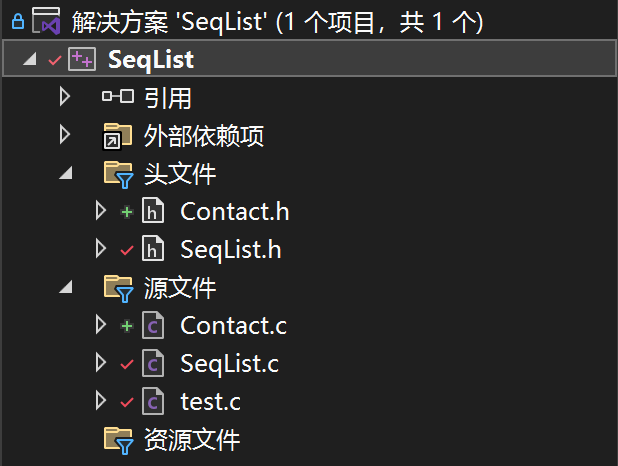The image size is (618, 466).
Task: Click the 外部依赖项 folder icon
Action: (x=117, y=136)
